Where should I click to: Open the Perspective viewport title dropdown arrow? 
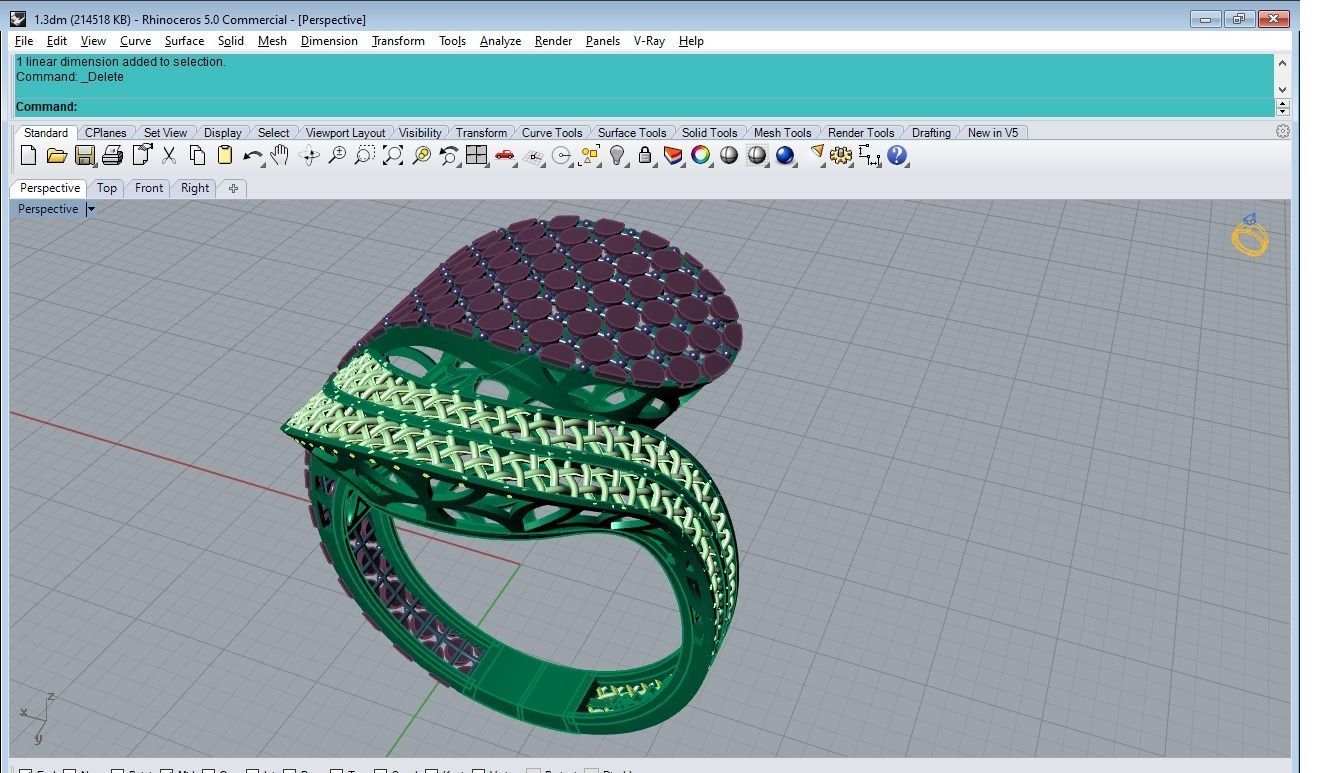[90, 209]
